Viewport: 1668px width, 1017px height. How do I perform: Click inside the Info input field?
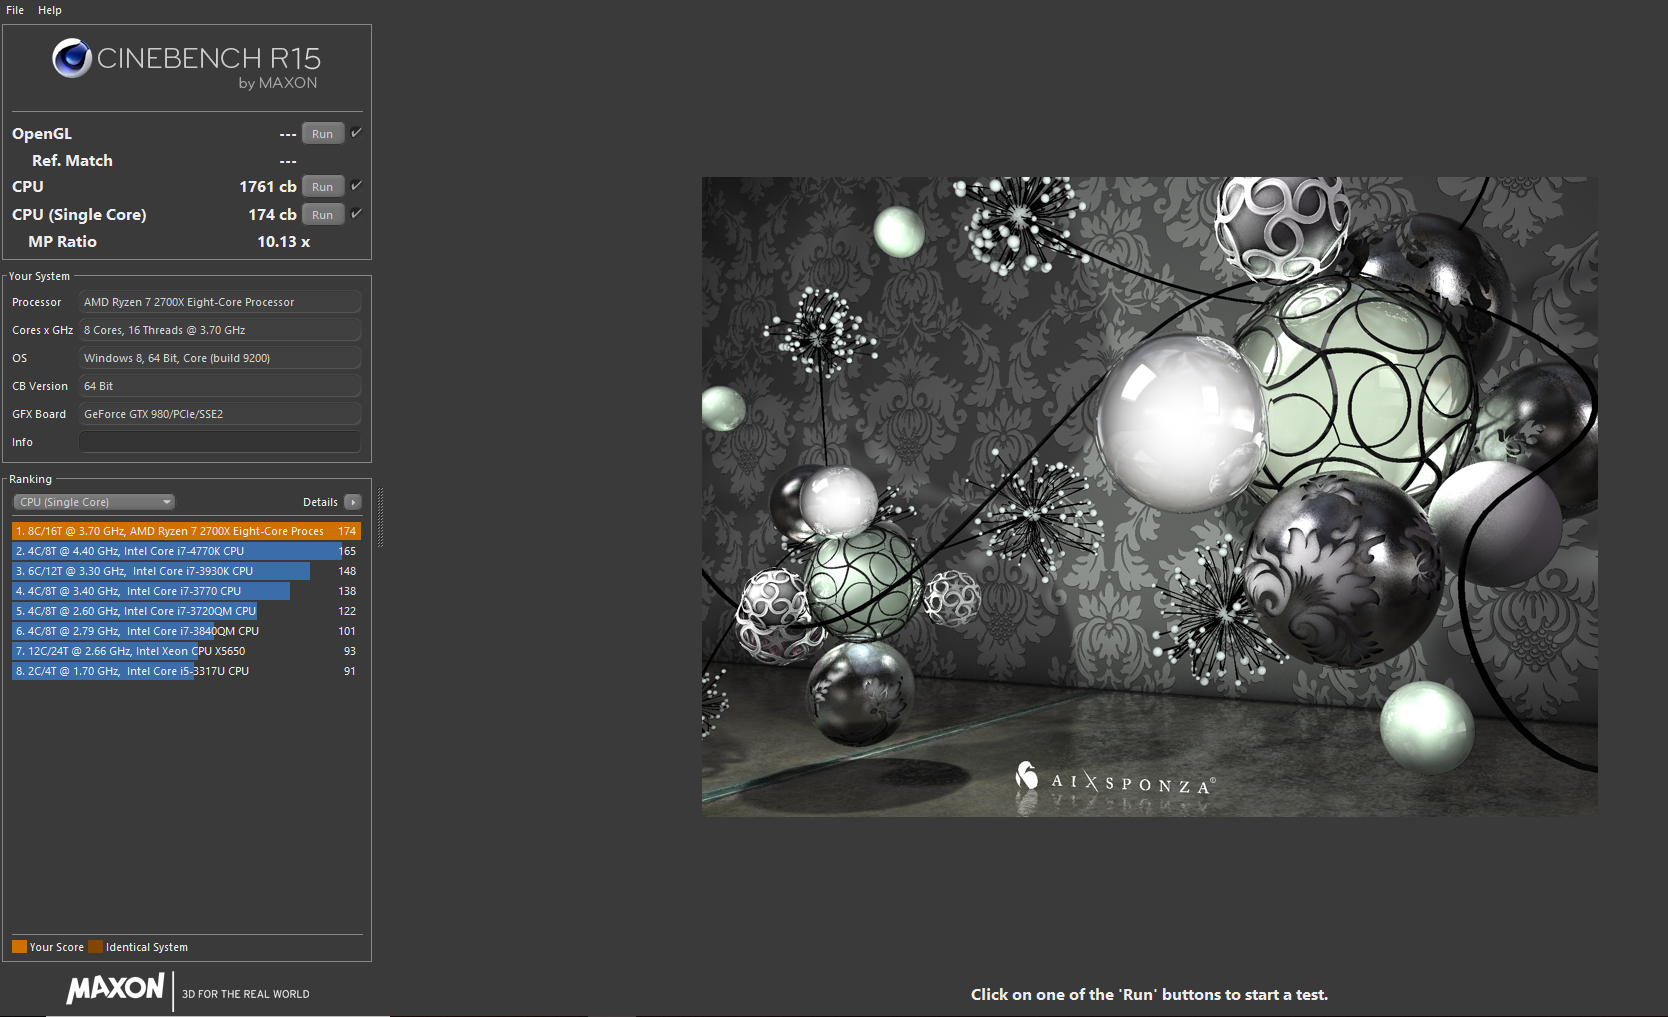click(x=219, y=441)
